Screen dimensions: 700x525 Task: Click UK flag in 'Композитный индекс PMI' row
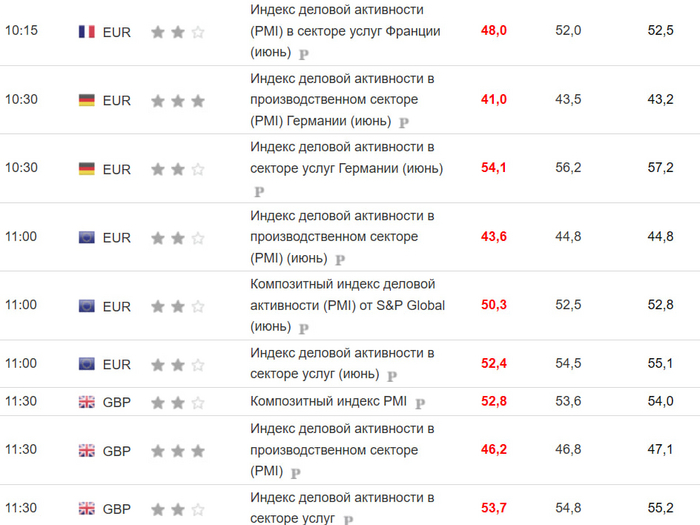[x=86, y=402]
